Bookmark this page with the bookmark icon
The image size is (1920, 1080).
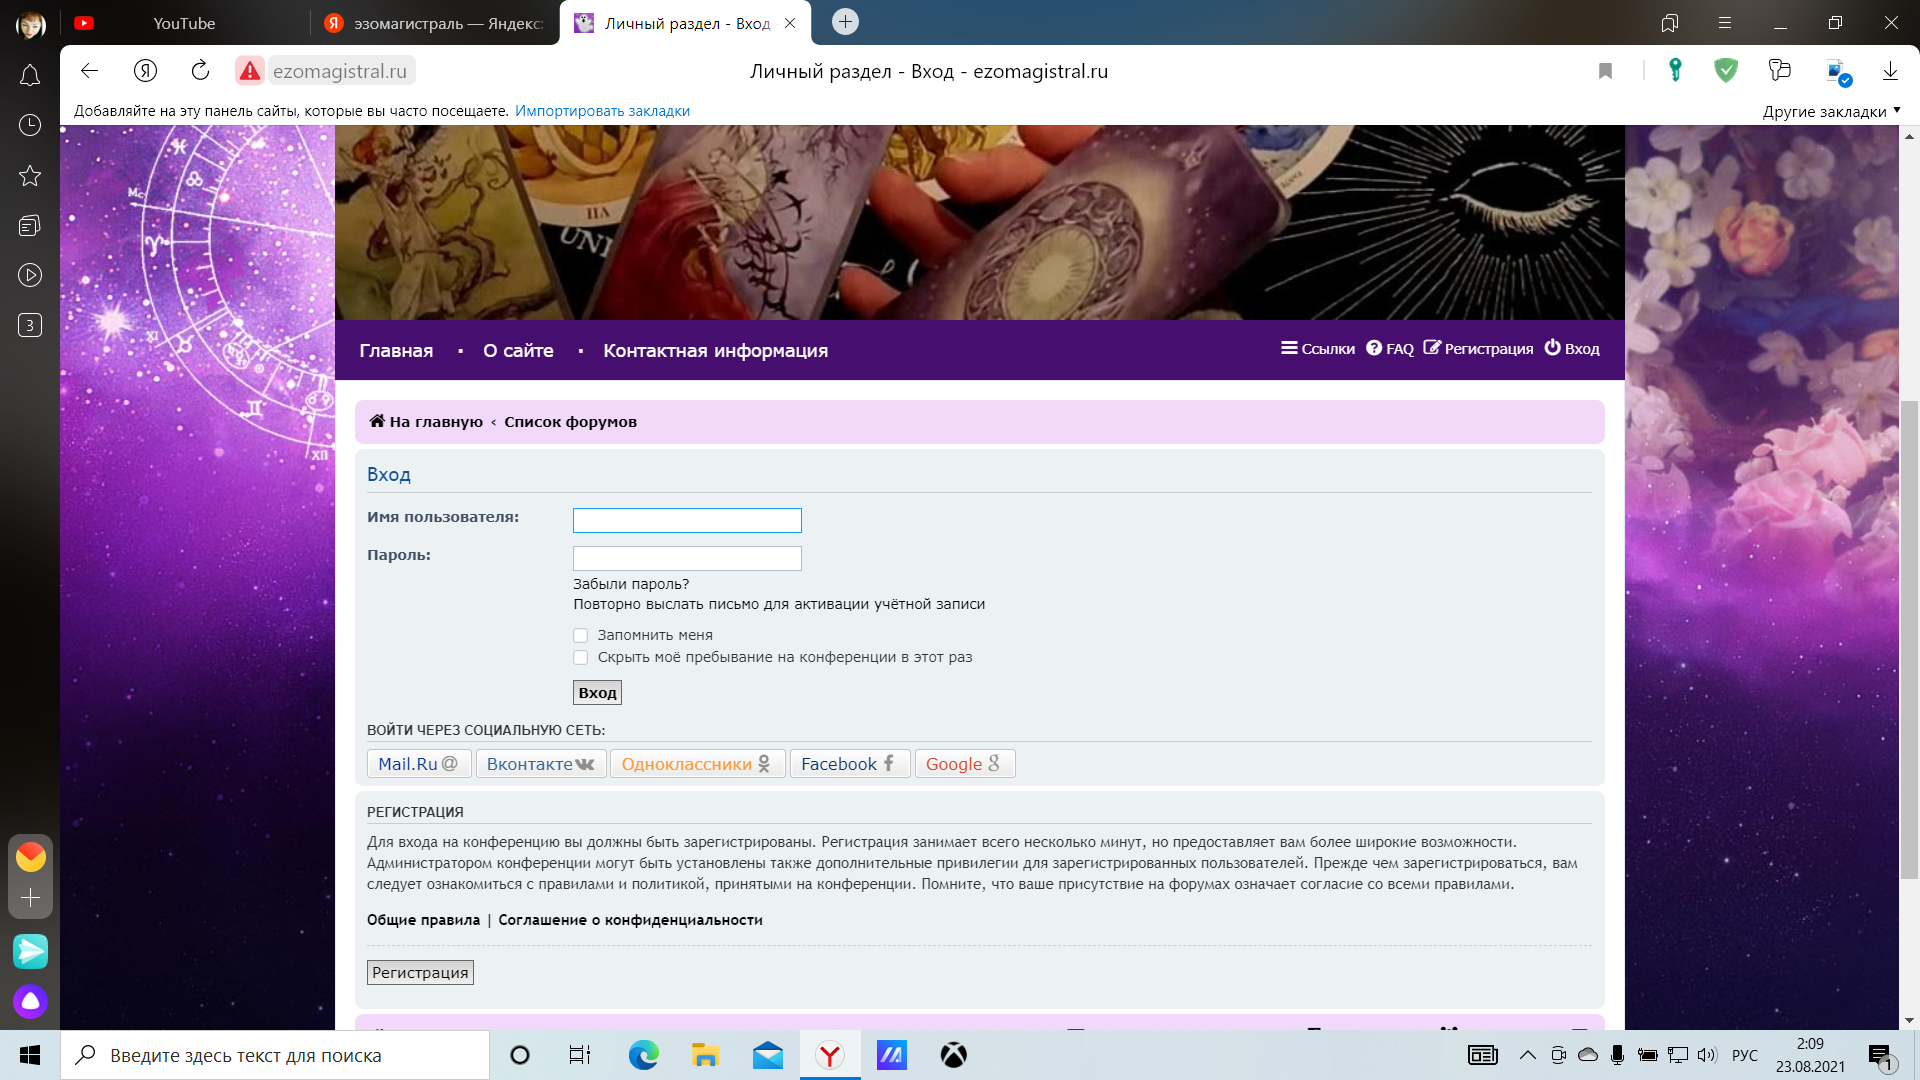coord(1605,71)
